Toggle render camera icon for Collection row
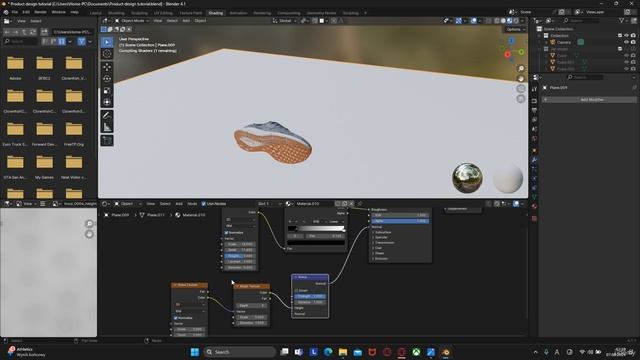The width and height of the screenshot is (640, 360). (x=633, y=36)
